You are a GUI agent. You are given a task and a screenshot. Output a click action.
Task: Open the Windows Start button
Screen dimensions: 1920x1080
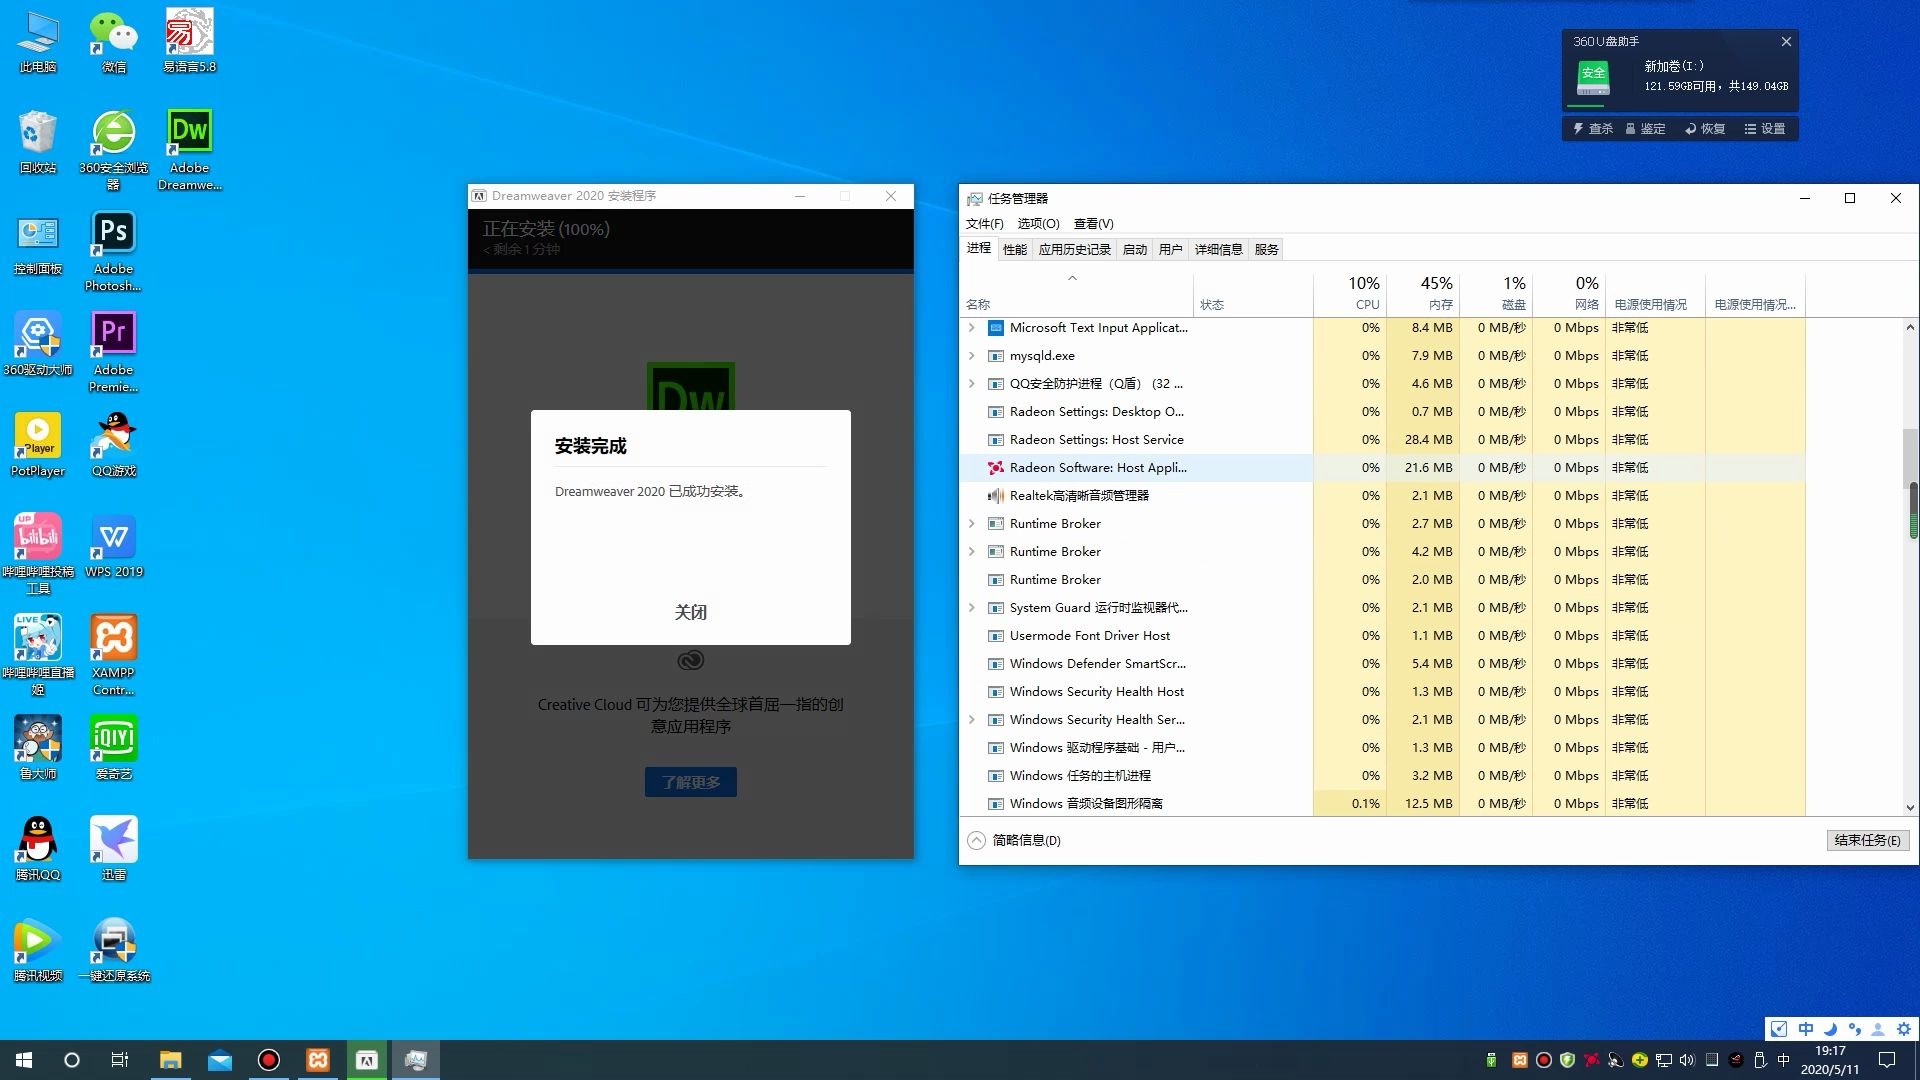pyautogui.click(x=24, y=1060)
